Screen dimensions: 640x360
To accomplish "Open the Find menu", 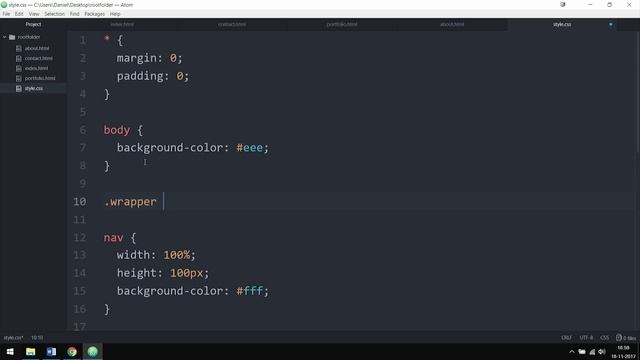I will (74, 14).
